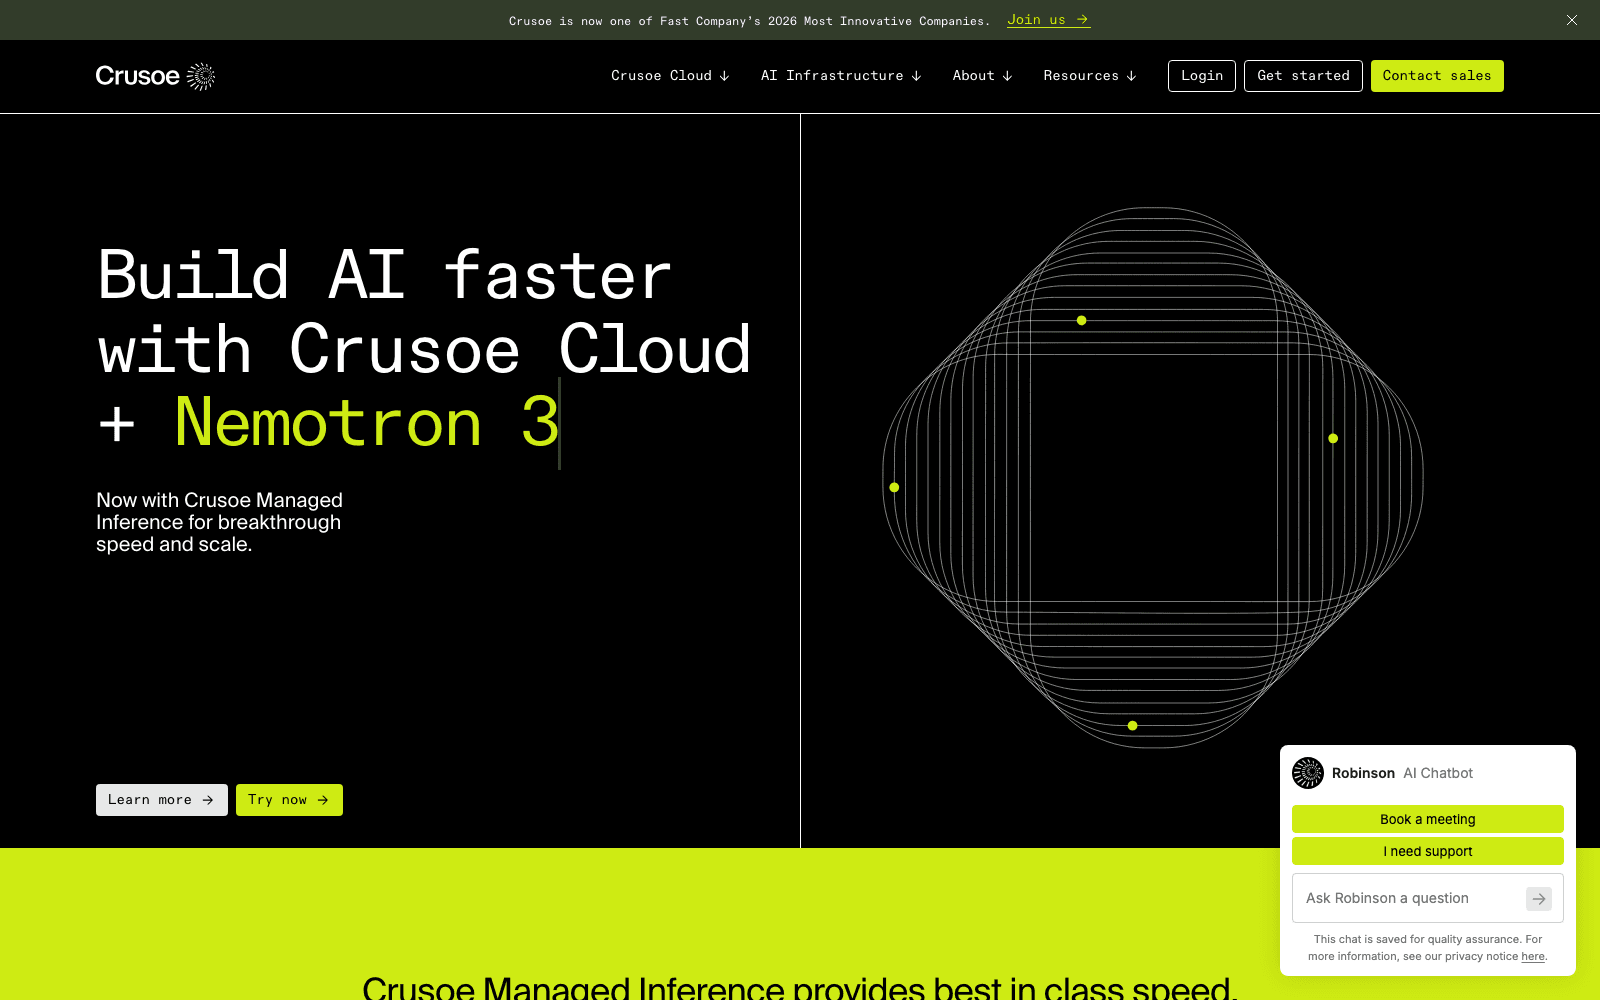1600x1000 pixels.
Task: Expand the About menu
Action: [x=983, y=76]
